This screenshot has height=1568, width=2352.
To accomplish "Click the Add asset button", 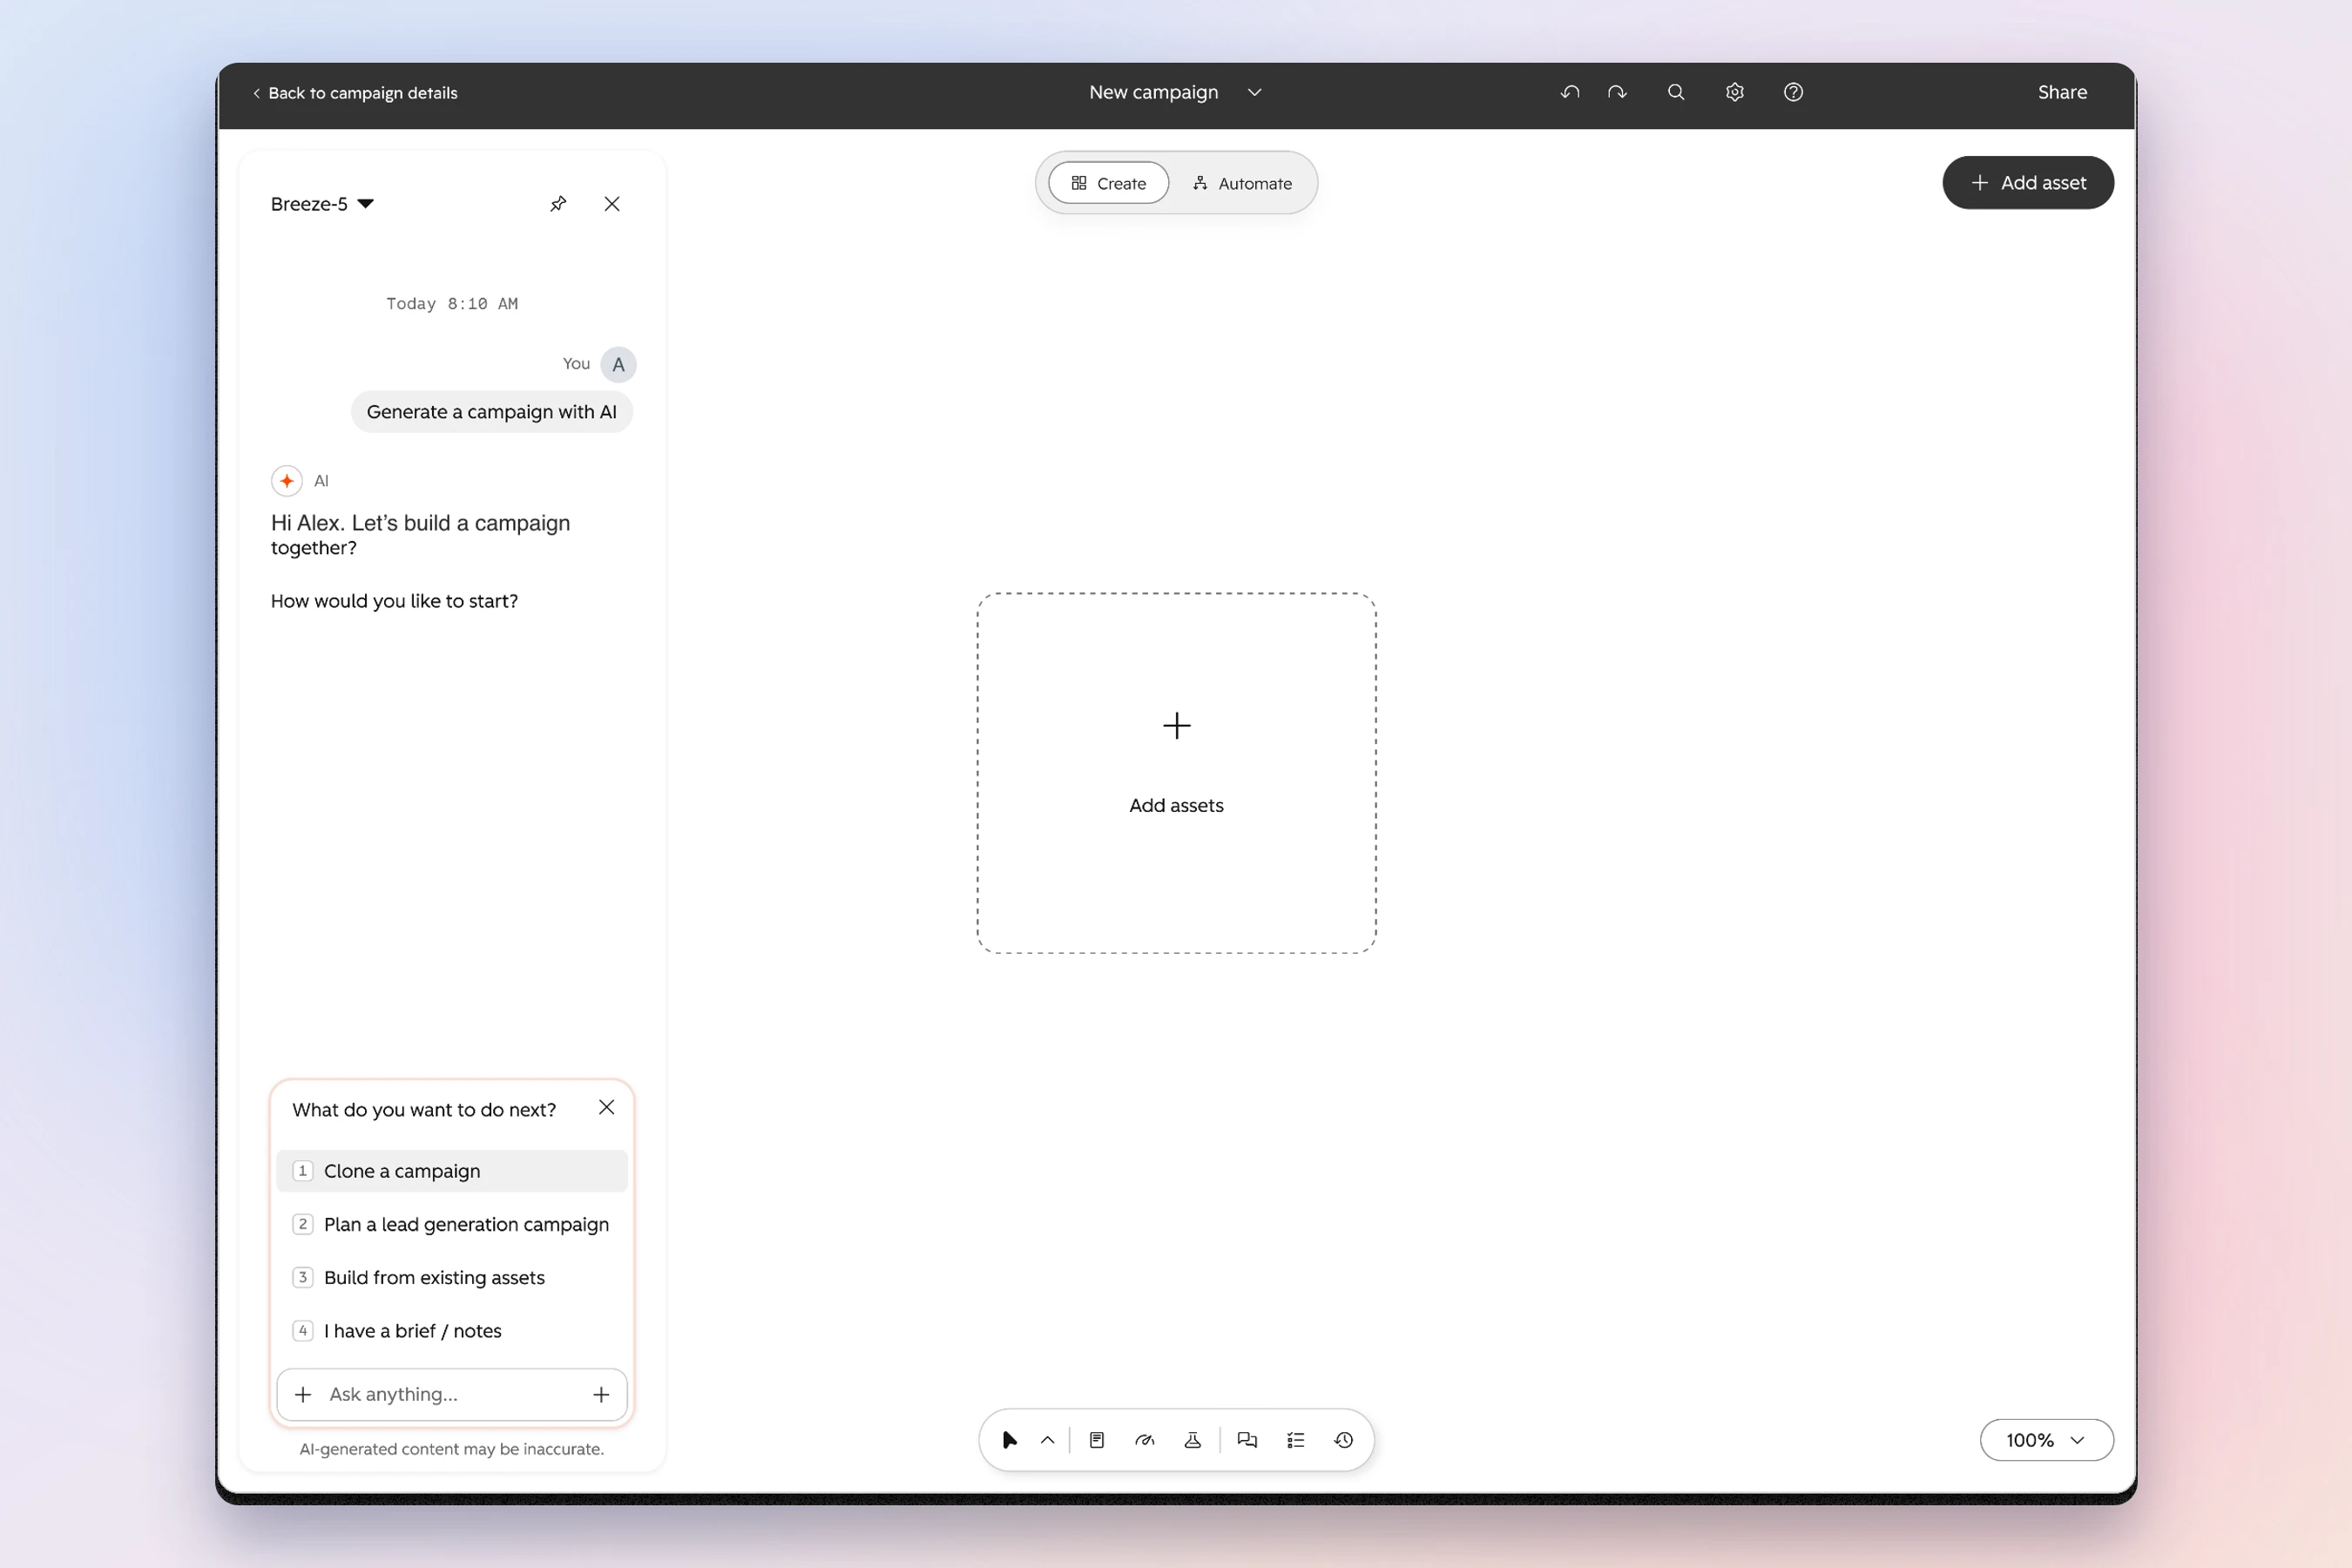I will [x=2028, y=183].
